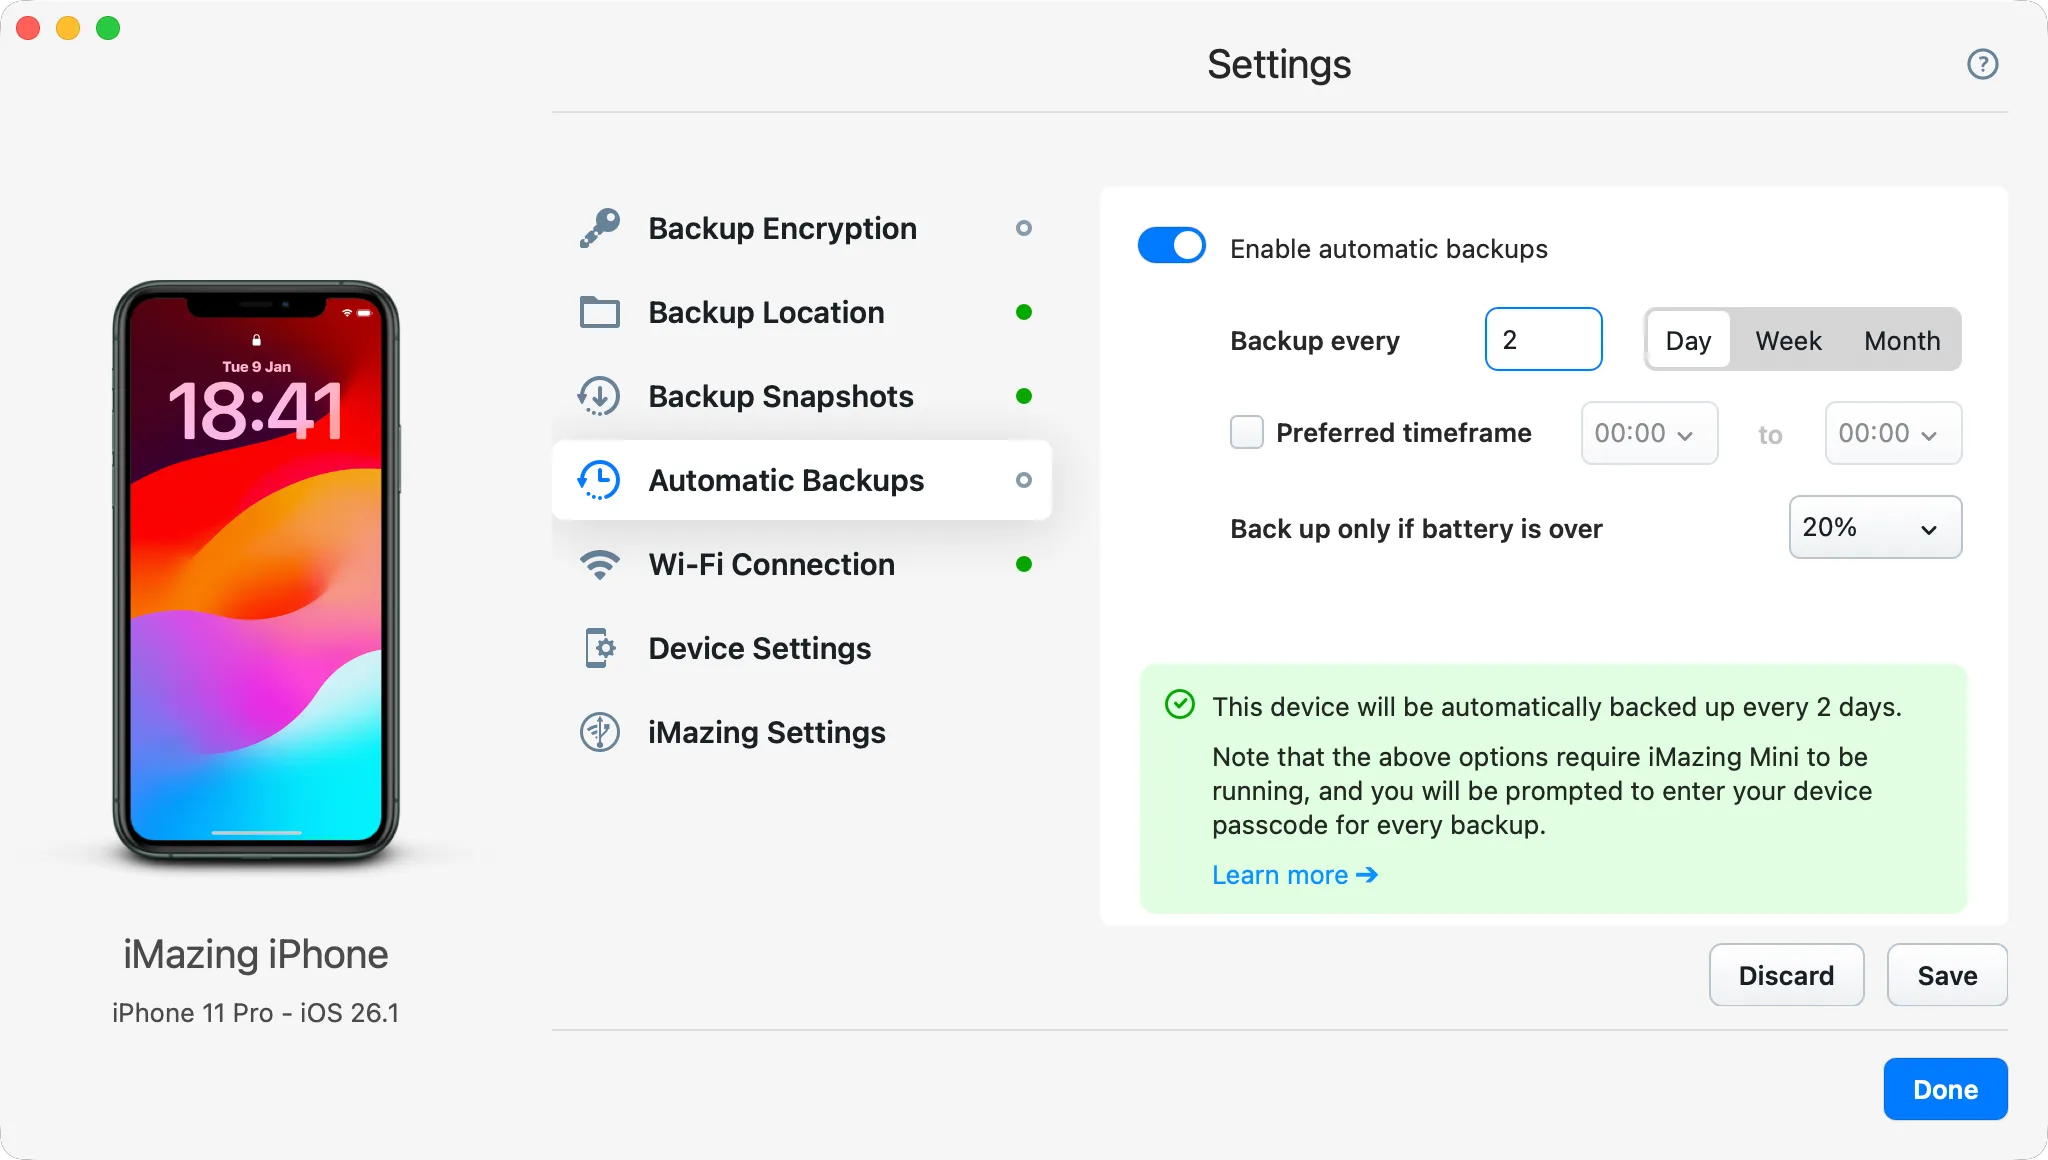Click the Automatic Backups clock icon
The image size is (2048, 1160).
pos(599,480)
